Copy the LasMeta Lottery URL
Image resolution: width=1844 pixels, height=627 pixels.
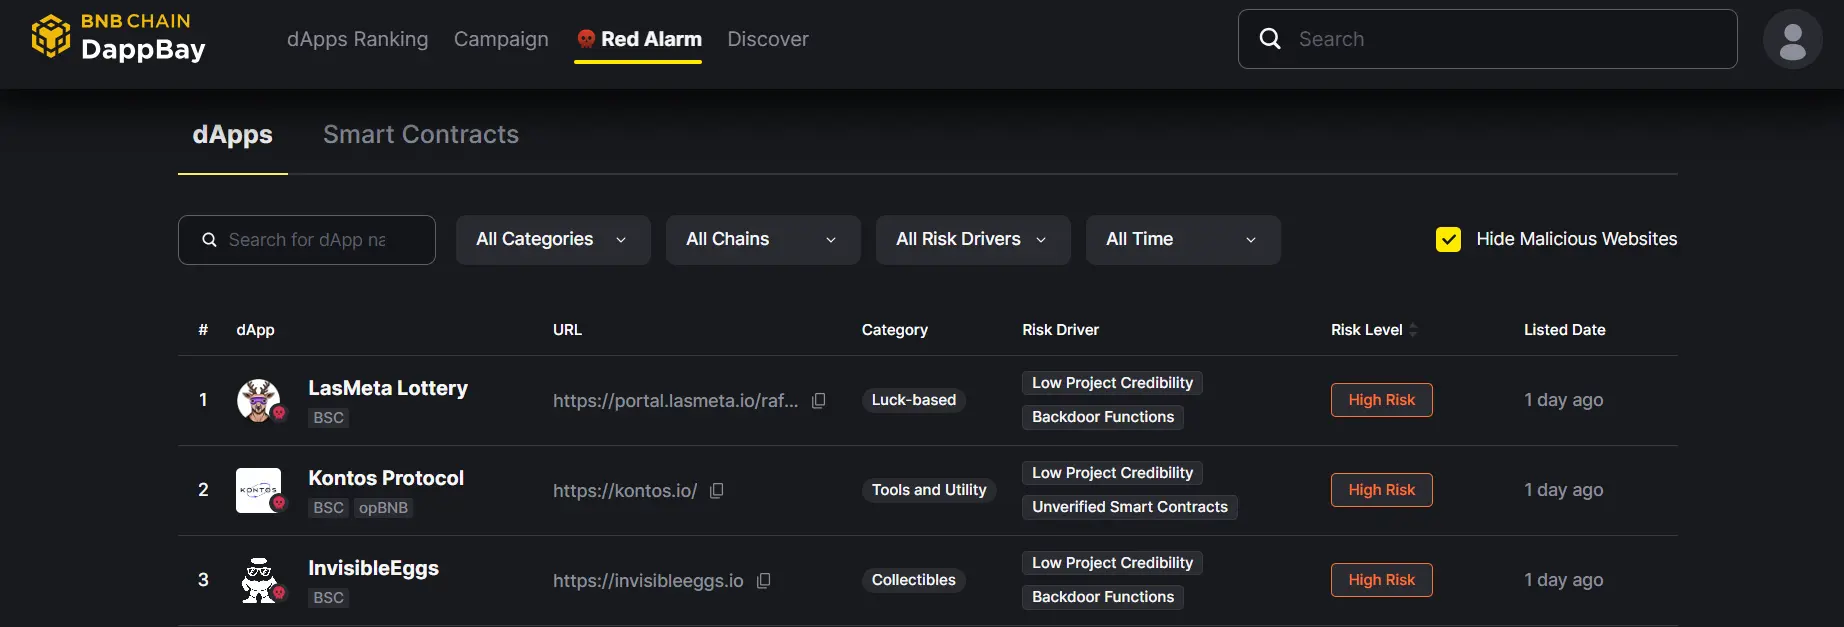pyautogui.click(x=818, y=401)
